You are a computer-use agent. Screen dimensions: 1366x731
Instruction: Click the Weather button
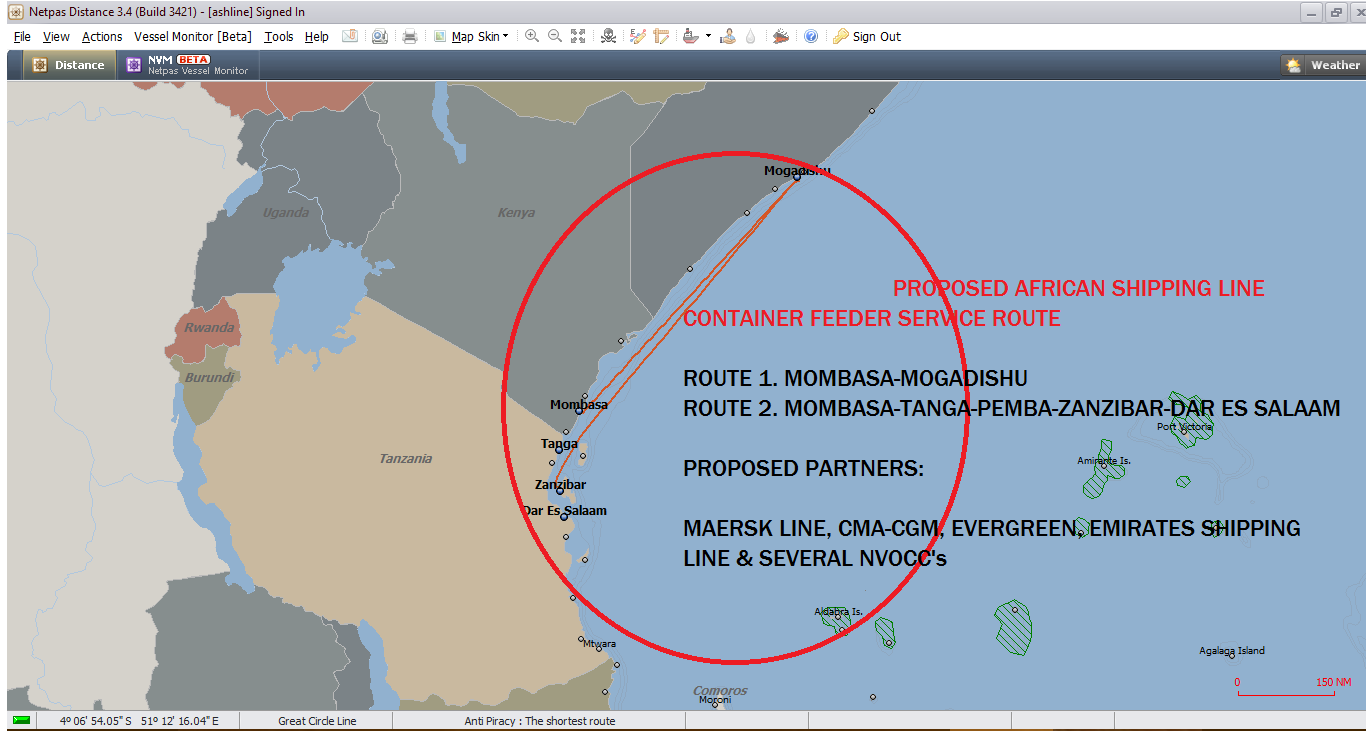tap(1324, 64)
